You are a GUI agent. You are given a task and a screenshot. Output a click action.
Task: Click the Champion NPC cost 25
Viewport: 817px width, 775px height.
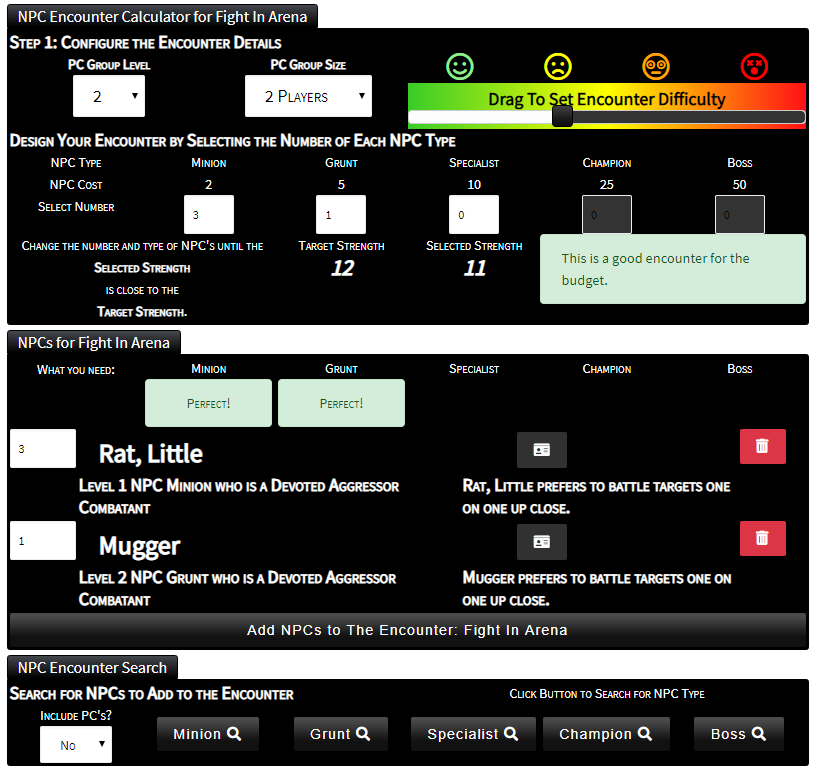(x=606, y=184)
